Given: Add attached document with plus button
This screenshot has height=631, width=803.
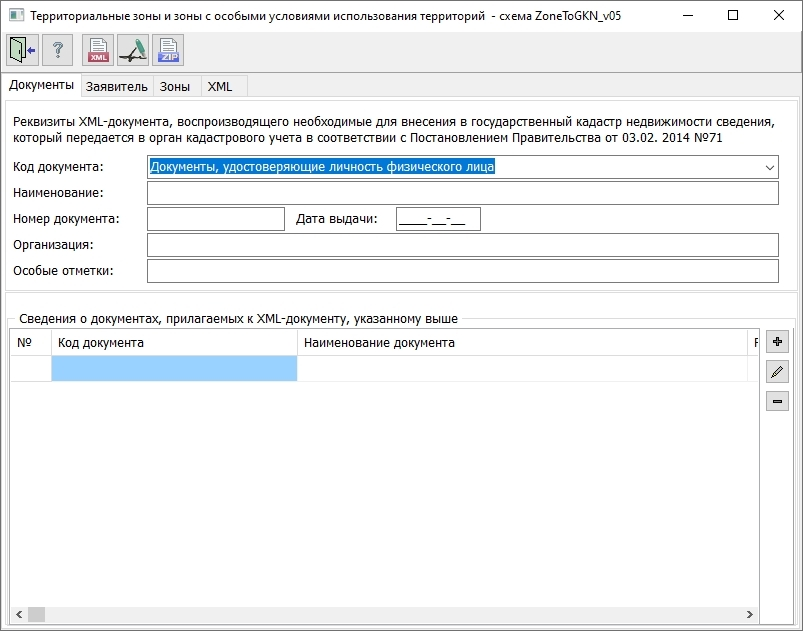Looking at the screenshot, I should [x=777, y=342].
